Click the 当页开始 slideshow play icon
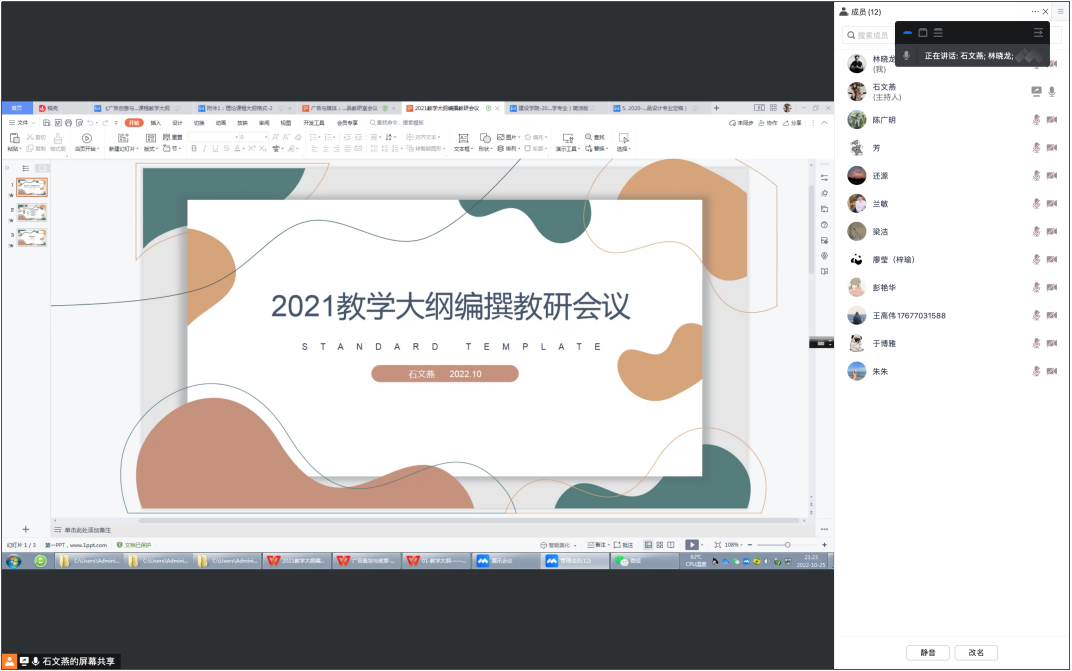Viewport: 1072px width, 671px height. tap(86, 138)
